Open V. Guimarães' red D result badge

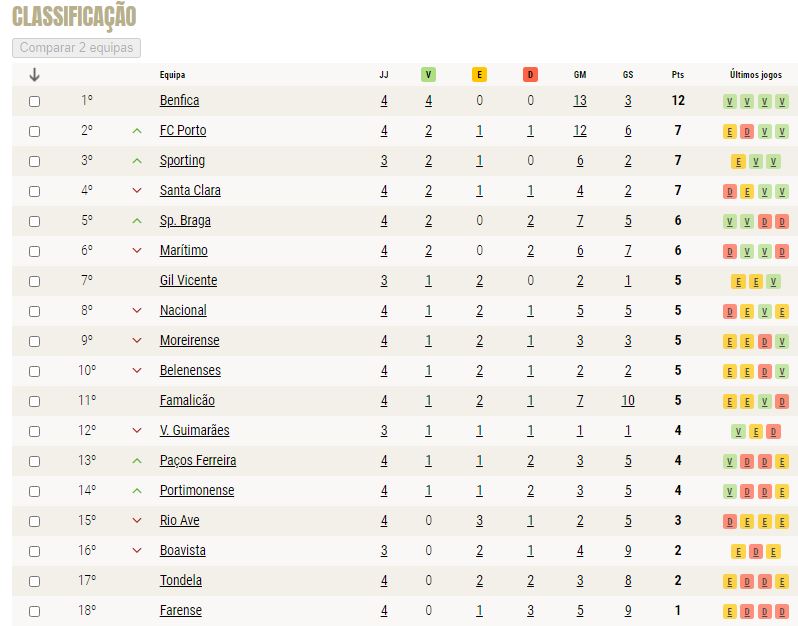pyautogui.click(x=773, y=431)
